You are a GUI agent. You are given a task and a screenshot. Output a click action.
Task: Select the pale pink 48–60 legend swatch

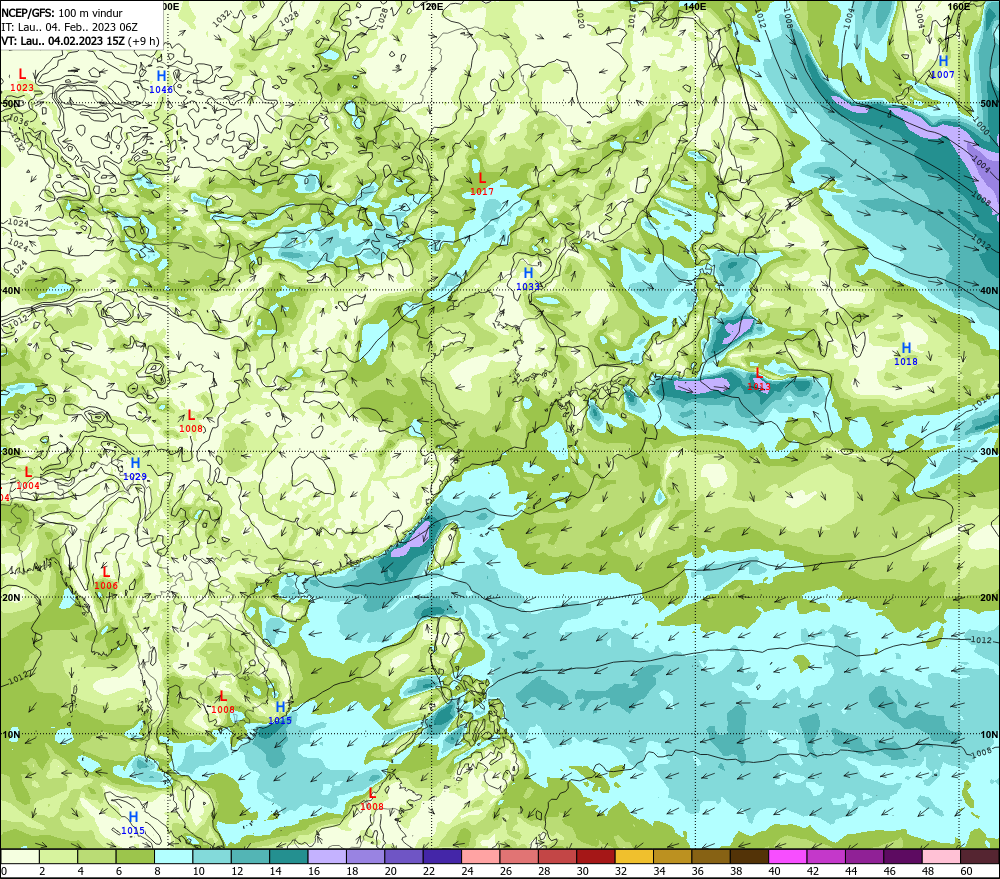pos(941,856)
